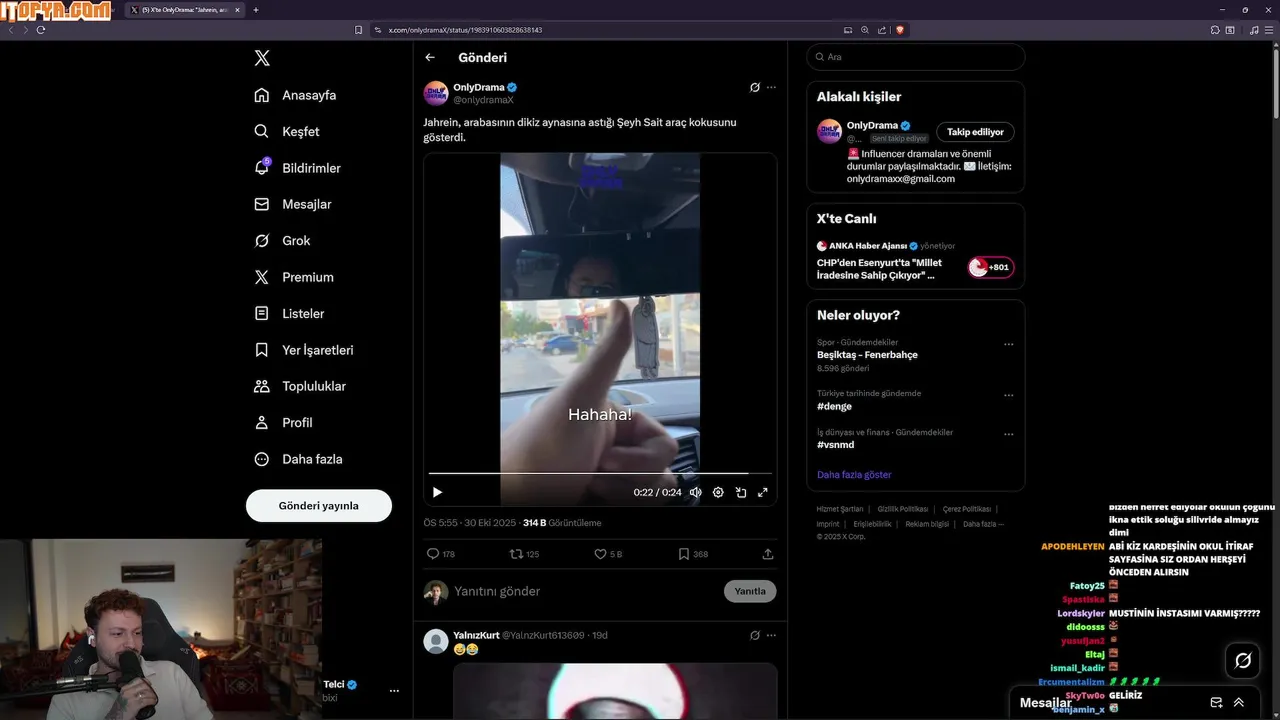Enter video fullscreen
The width and height of the screenshot is (1280, 720).
tap(763, 492)
